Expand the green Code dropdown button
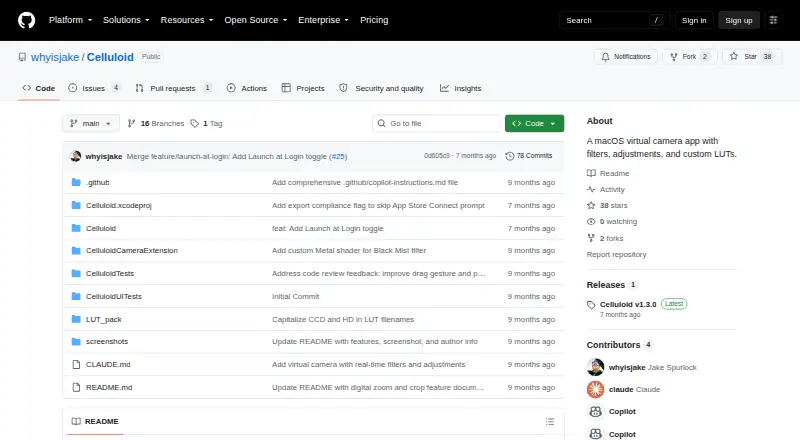This screenshot has height=440, width=800. [534, 124]
